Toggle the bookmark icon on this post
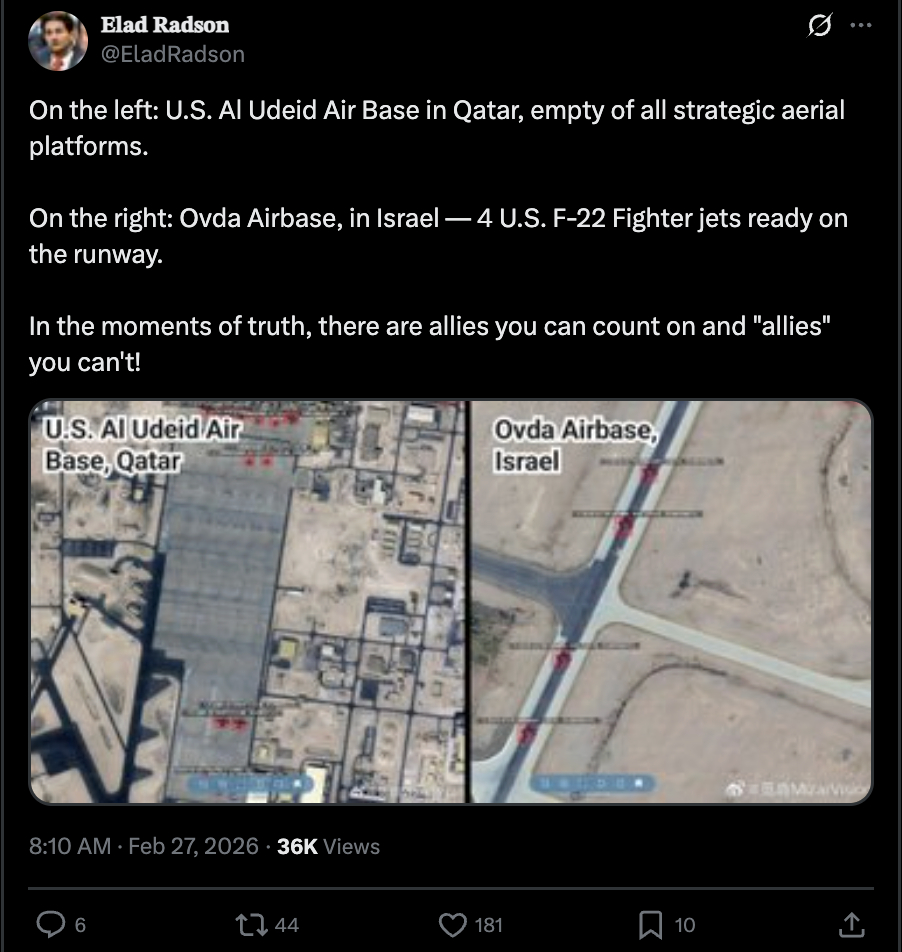Image resolution: width=902 pixels, height=952 pixels. tap(651, 924)
